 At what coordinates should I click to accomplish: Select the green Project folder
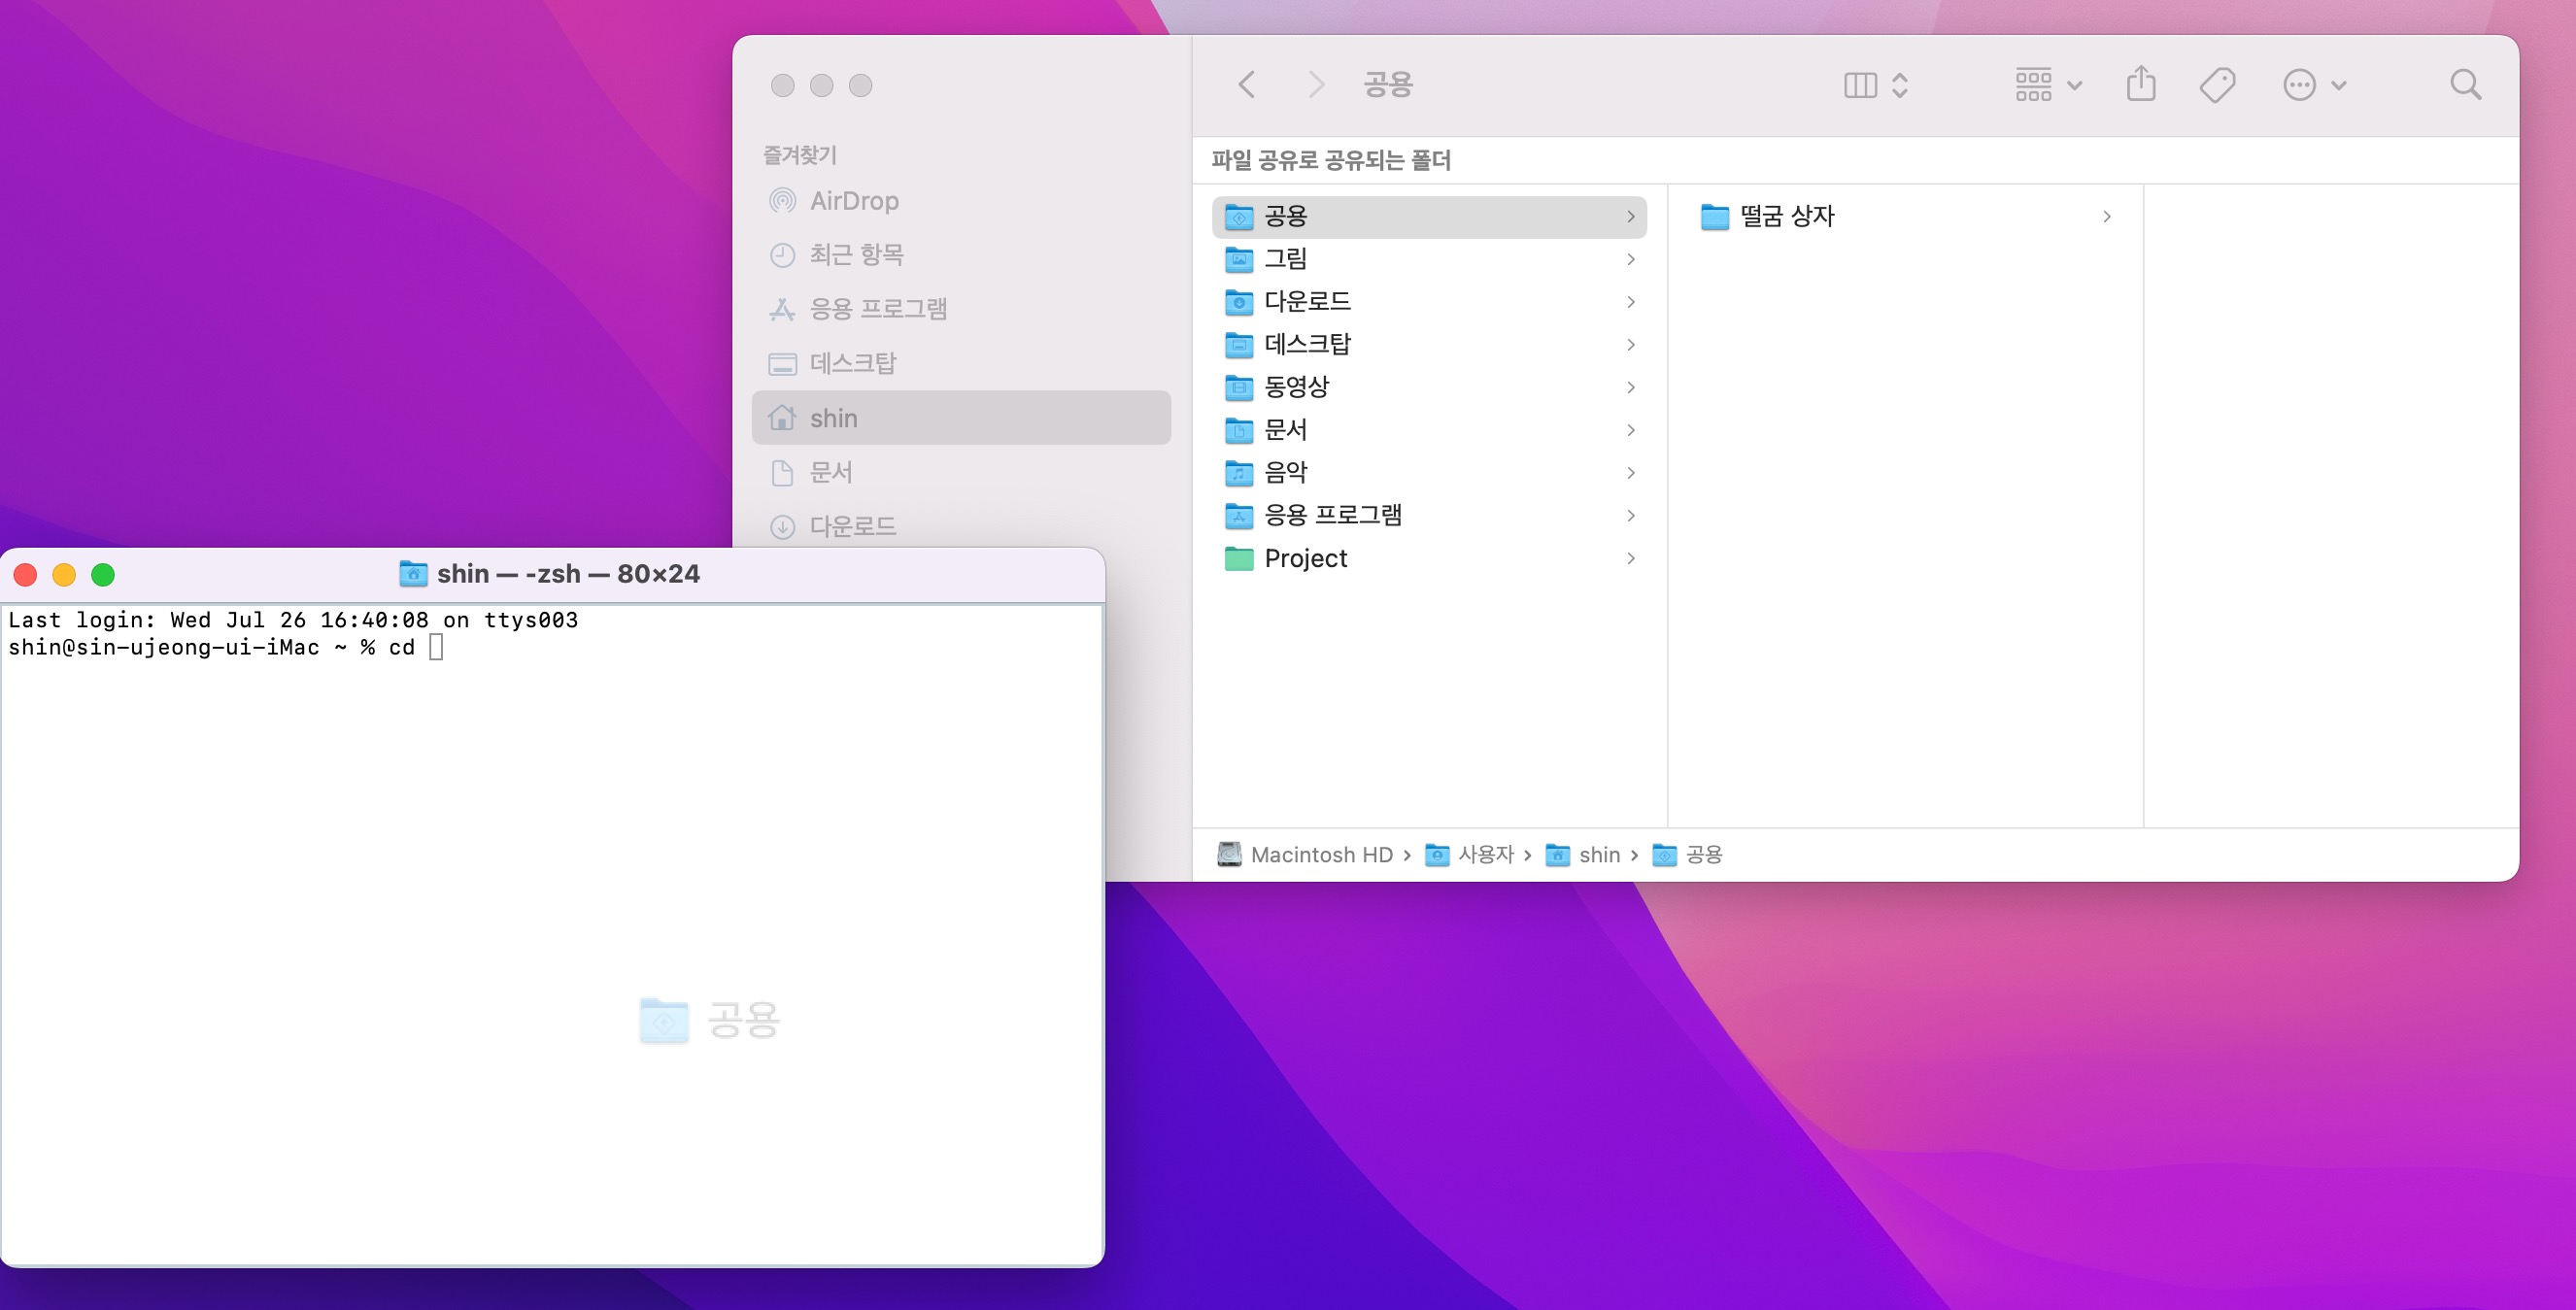(1305, 558)
